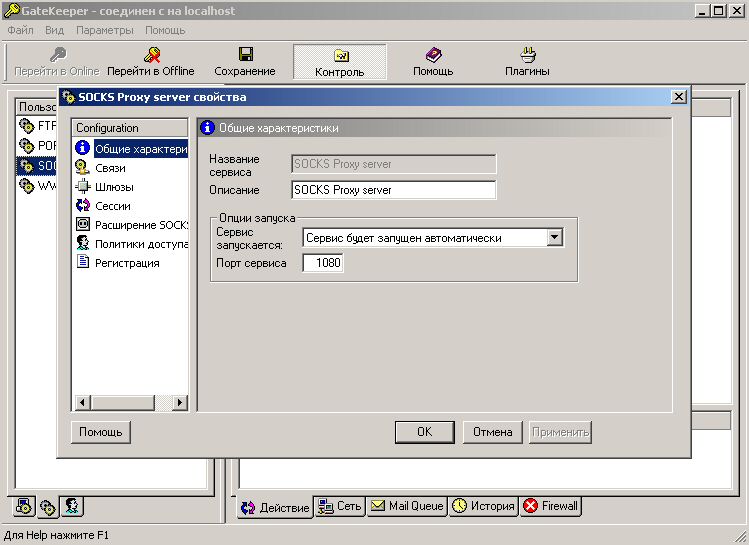Click OK in the properties dialog
749x545 pixels.
pyautogui.click(x=425, y=432)
